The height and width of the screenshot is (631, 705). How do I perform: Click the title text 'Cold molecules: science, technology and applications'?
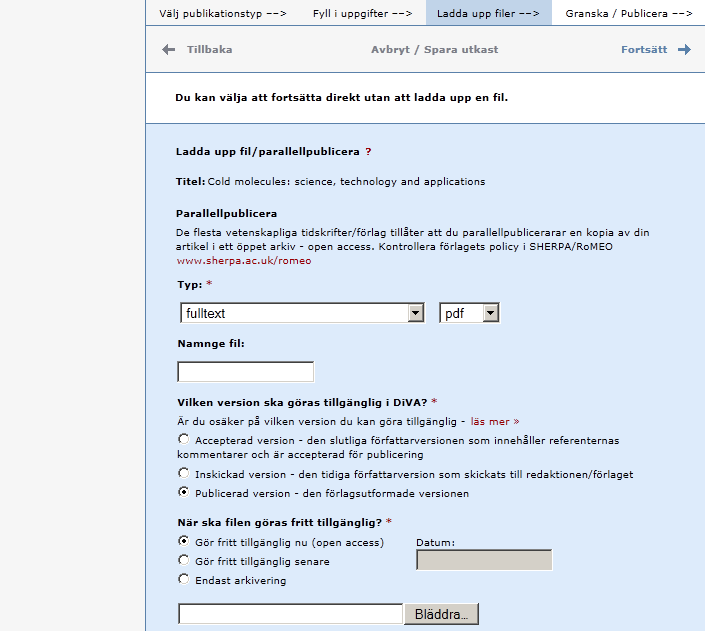click(346, 182)
